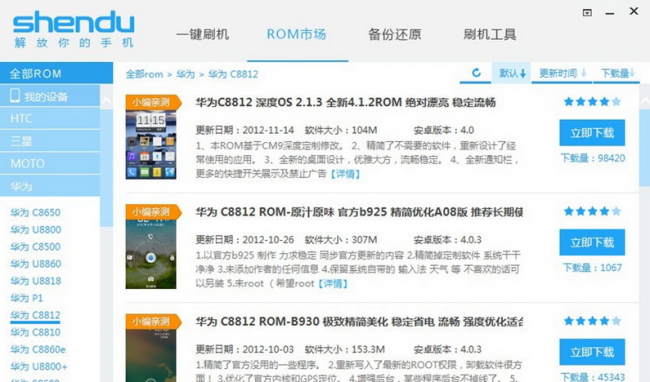Open the 原汁原味 官方b925 ROM title
The width and height of the screenshot is (650, 382).
point(359,212)
